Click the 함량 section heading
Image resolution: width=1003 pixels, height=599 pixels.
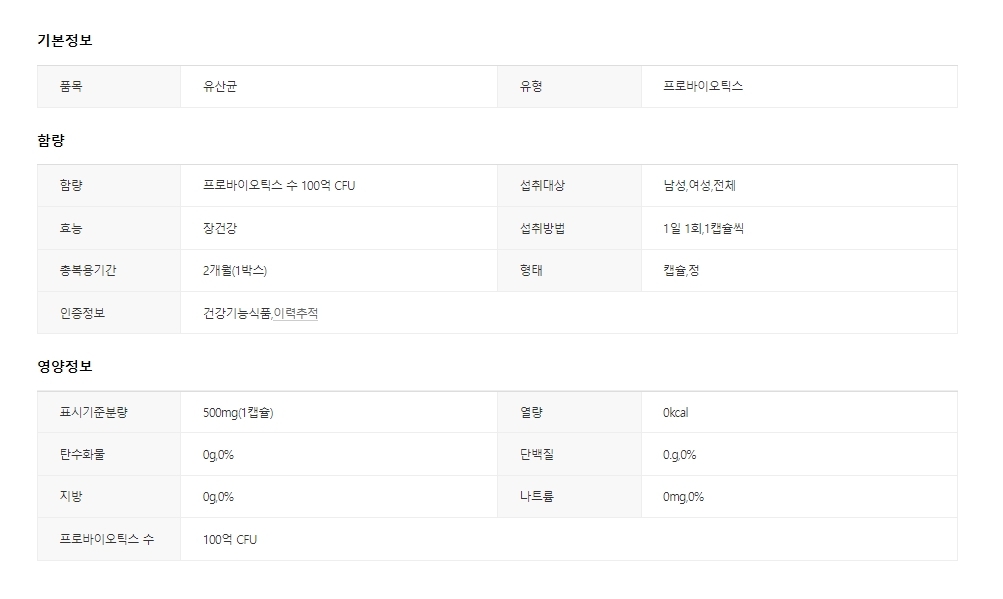point(51,140)
